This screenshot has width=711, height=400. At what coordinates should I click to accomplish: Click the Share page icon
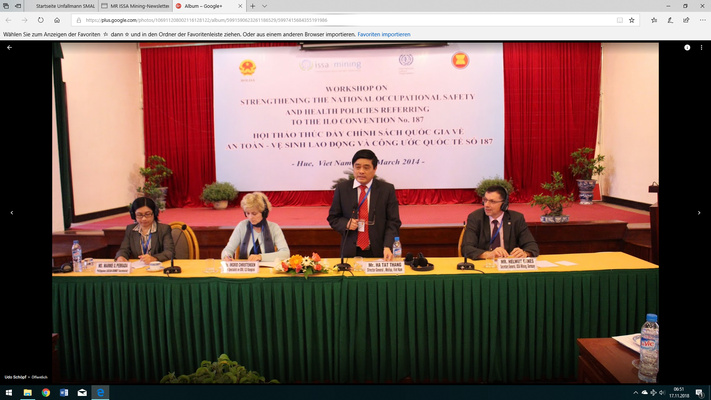686,20
